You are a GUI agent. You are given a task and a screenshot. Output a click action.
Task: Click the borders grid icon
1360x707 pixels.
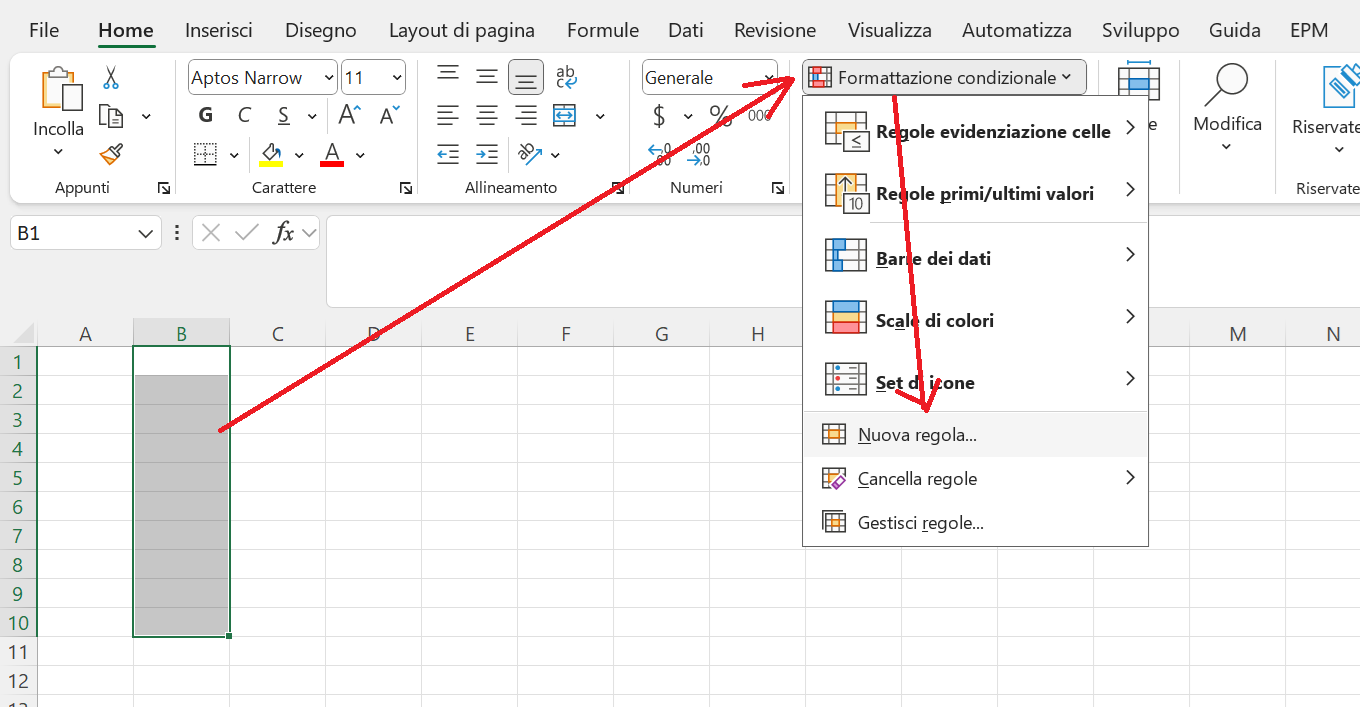coord(206,155)
